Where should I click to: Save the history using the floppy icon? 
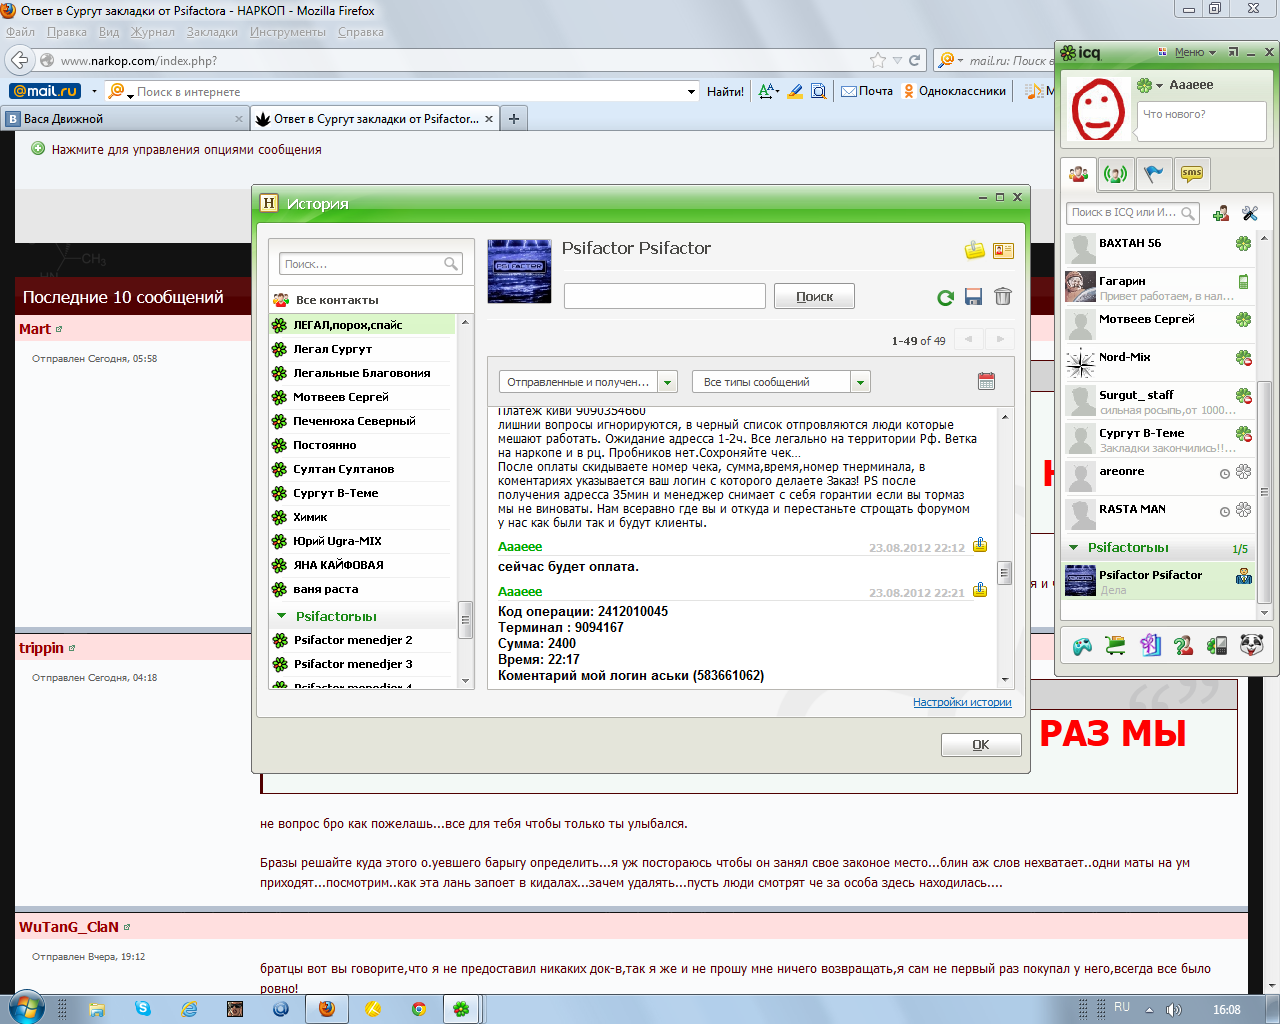973,297
